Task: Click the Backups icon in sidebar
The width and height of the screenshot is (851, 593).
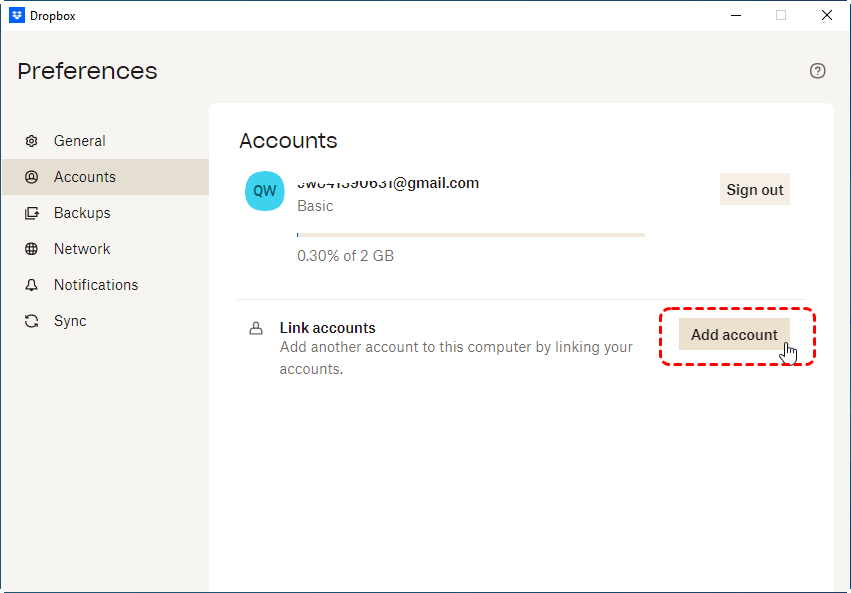Action: [x=31, y=213]
